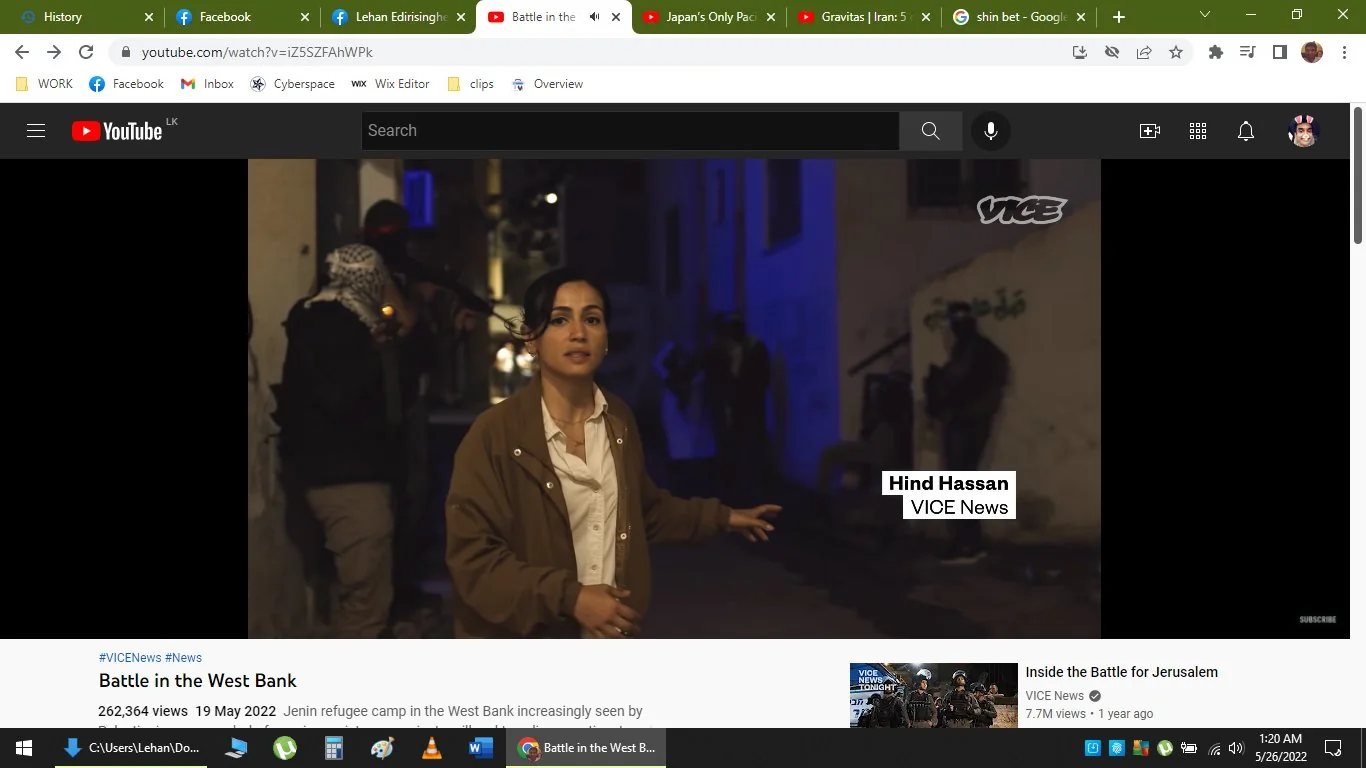Go back in browser history

[22, 52]
